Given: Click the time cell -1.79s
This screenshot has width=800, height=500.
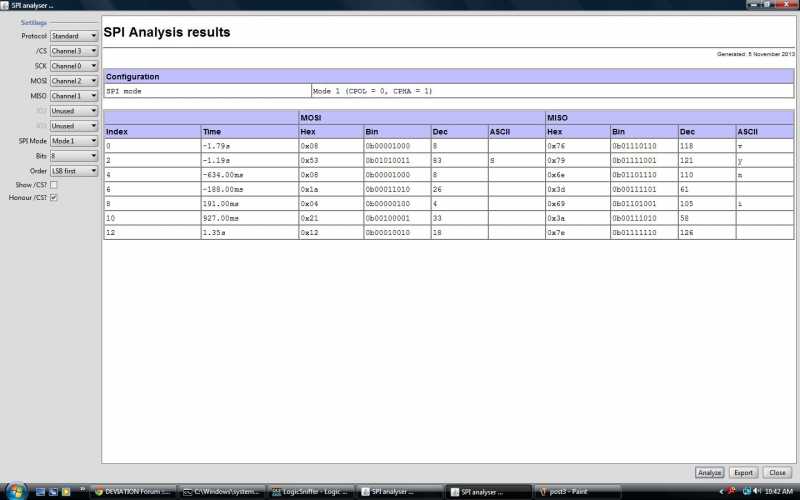Looking at the screenshot, I should pyautogui.click(x=249, y=146).
